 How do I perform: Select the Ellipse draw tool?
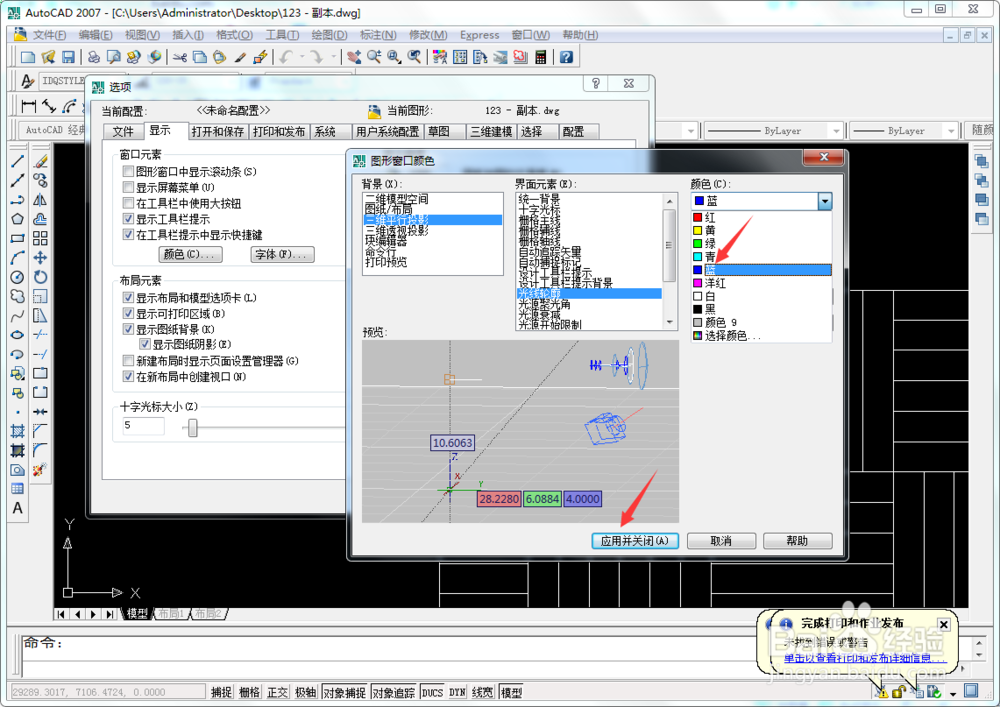17,335
